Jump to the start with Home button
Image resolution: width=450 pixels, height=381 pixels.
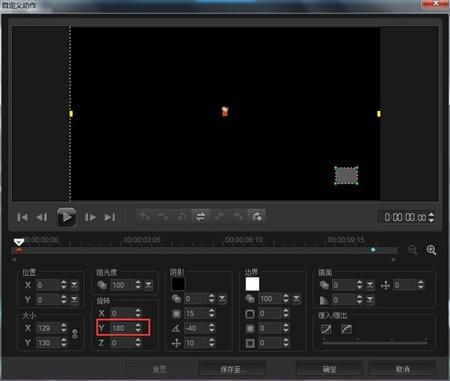click(x=22, y=217)
